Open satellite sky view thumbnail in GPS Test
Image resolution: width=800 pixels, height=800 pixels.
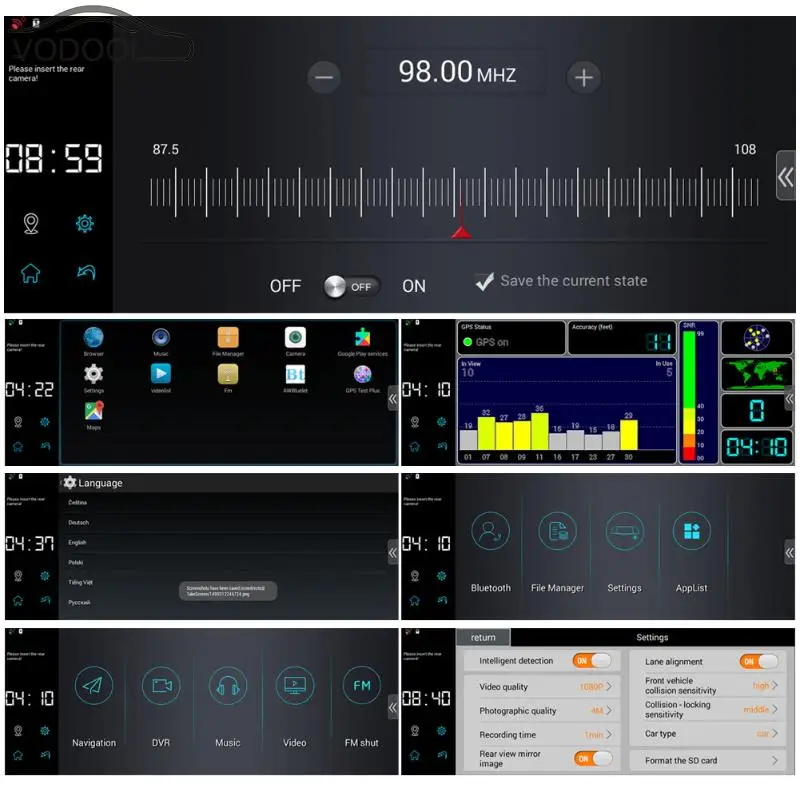point(757,337)
